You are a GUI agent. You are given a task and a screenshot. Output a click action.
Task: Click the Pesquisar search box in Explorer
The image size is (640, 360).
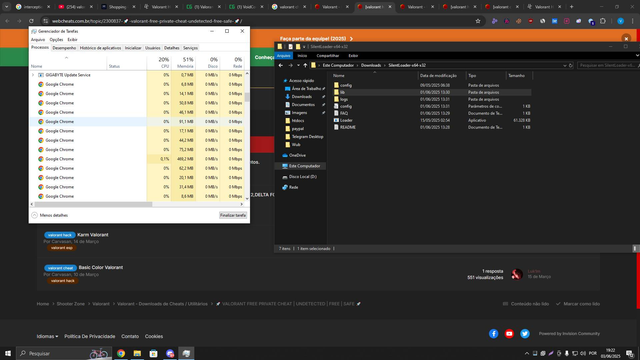click(608, 65)
